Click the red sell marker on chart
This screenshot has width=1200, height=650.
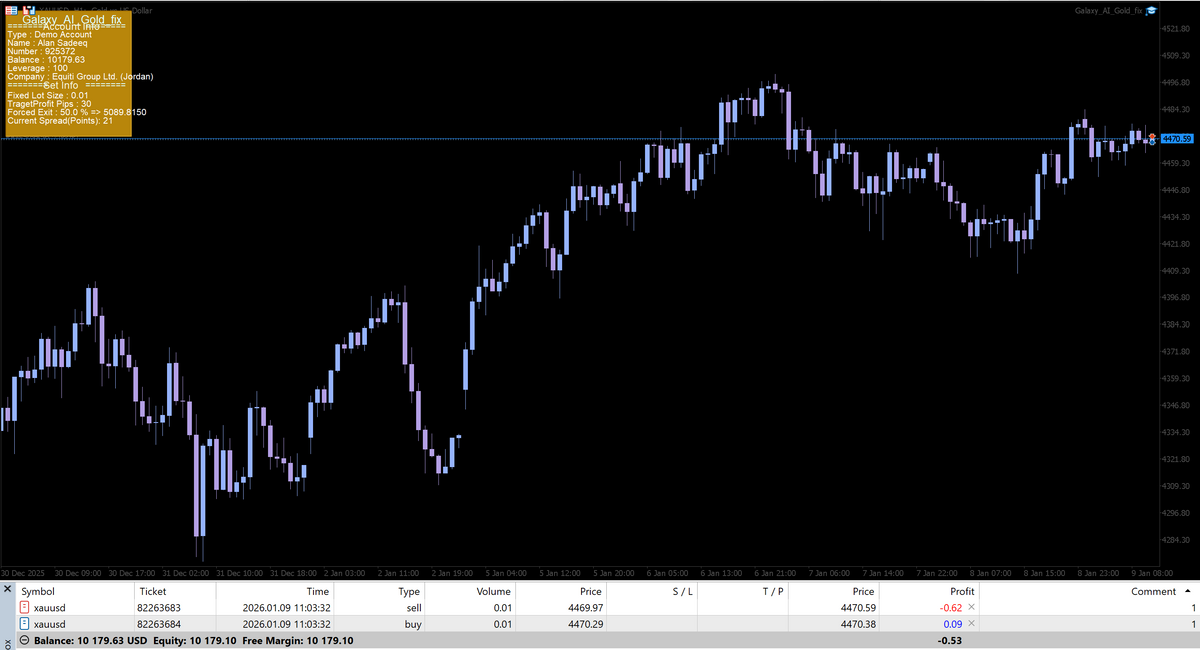tap(1152, 135)
